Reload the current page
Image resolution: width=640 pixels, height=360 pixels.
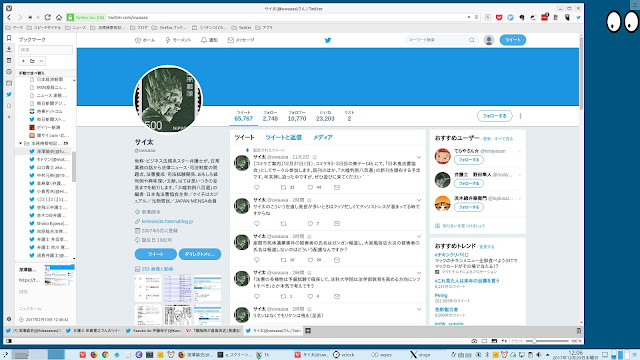pyautogui.click(x=48, y=18)
